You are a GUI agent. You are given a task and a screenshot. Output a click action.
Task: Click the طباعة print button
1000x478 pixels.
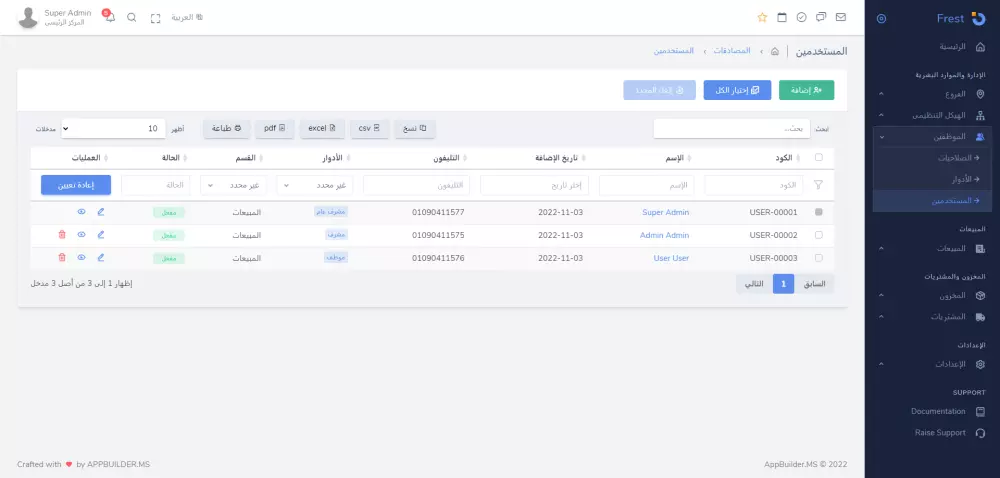[x=226, y=129]
